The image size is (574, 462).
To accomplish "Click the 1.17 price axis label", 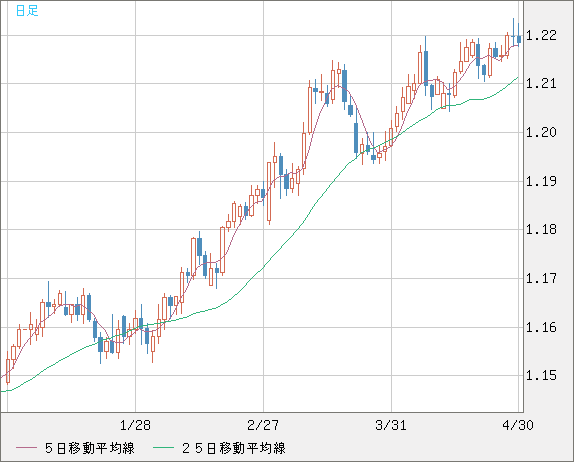I will tap(541, 278).
